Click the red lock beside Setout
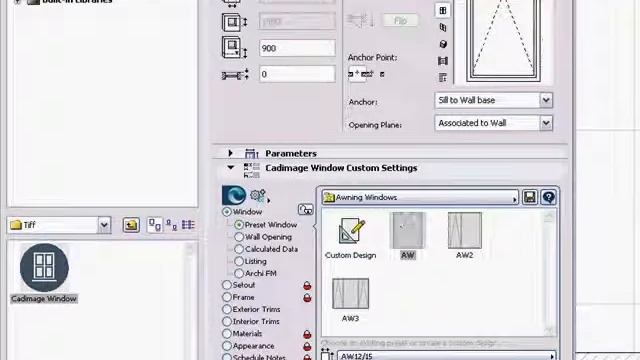640x360 pixels. pyautogui.click(x=307, y=285)
